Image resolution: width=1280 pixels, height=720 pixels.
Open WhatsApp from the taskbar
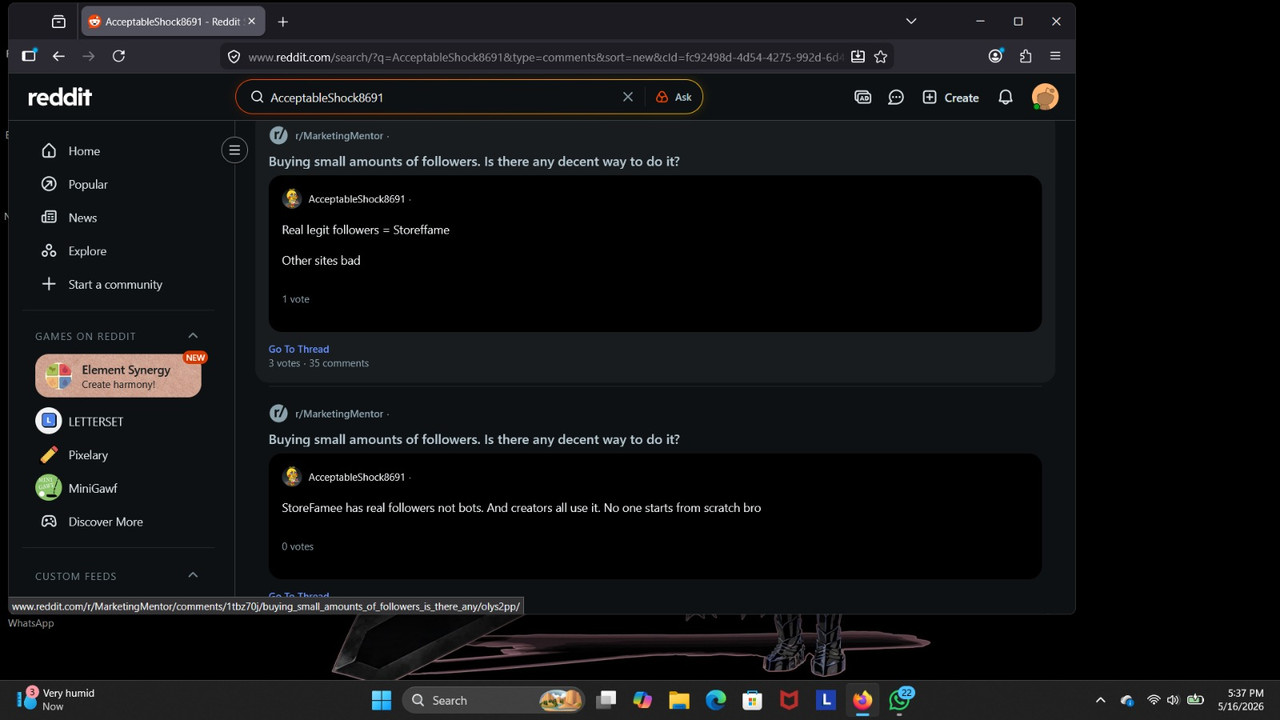pyautogui.click(x=900, y=700)
